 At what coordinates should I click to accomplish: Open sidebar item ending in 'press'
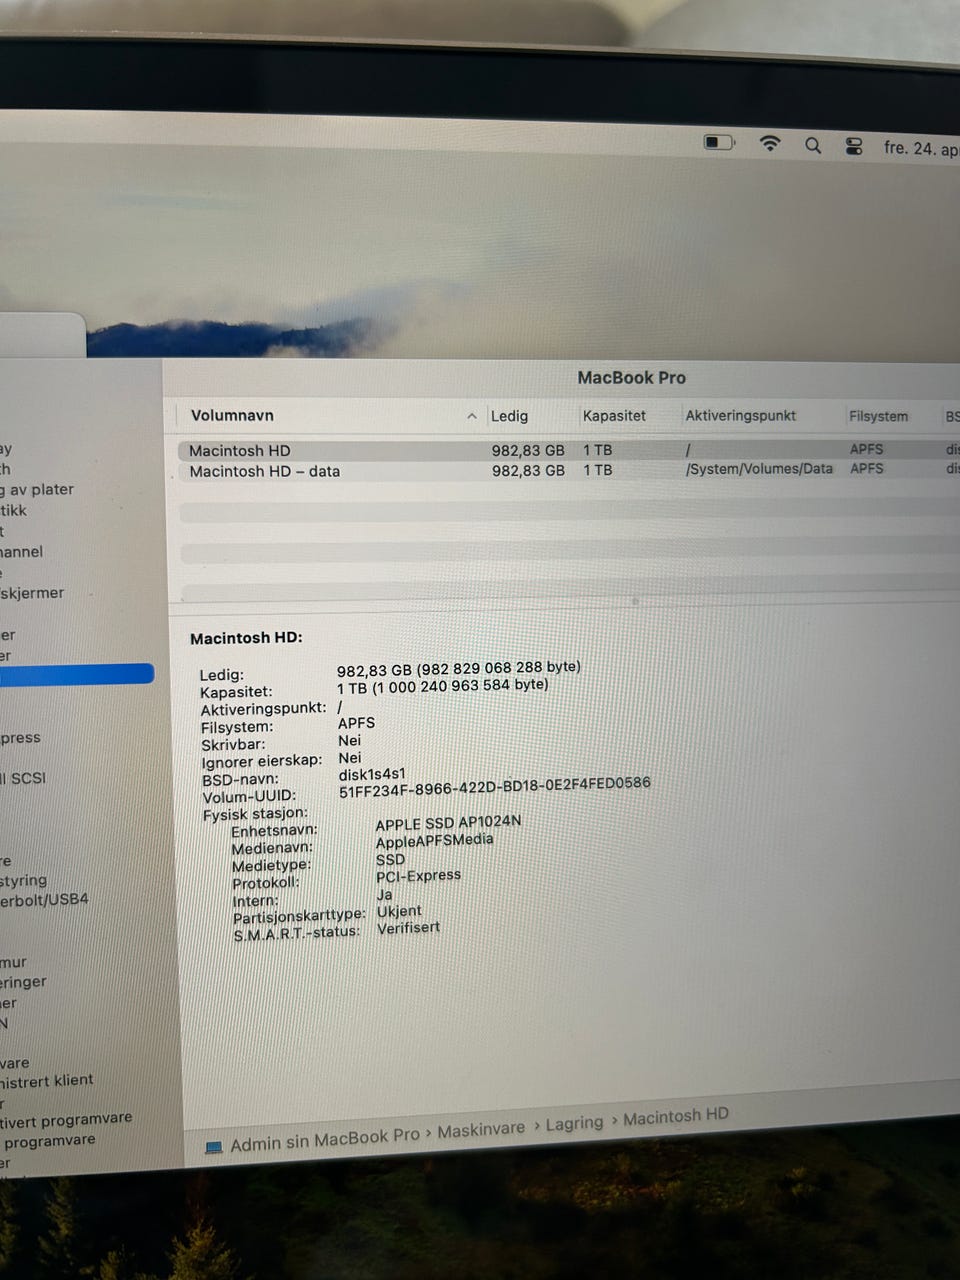[x=21, y=738]
